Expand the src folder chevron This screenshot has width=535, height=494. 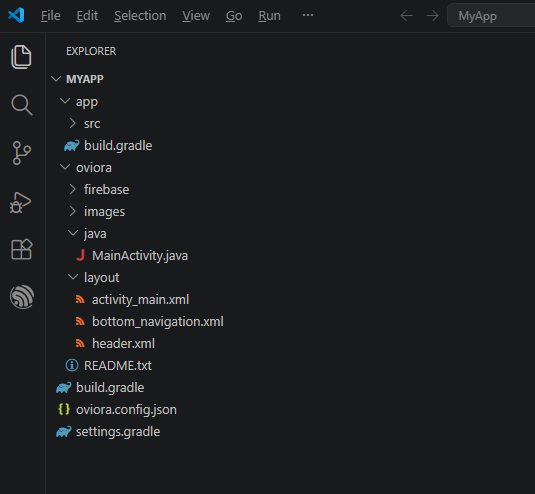click(72, 123)
